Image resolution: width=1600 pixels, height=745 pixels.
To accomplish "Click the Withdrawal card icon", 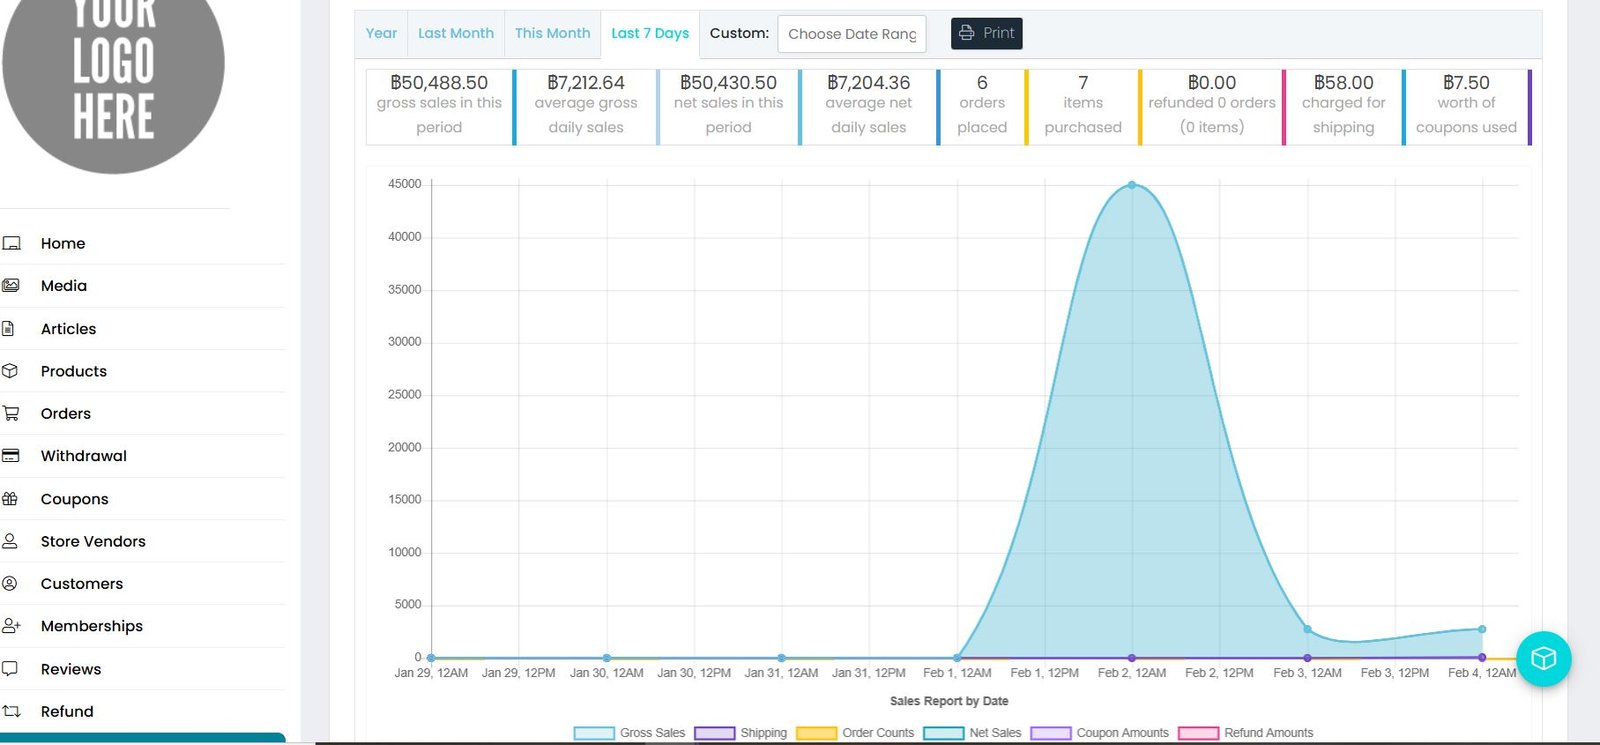I will tap(11, 456).
